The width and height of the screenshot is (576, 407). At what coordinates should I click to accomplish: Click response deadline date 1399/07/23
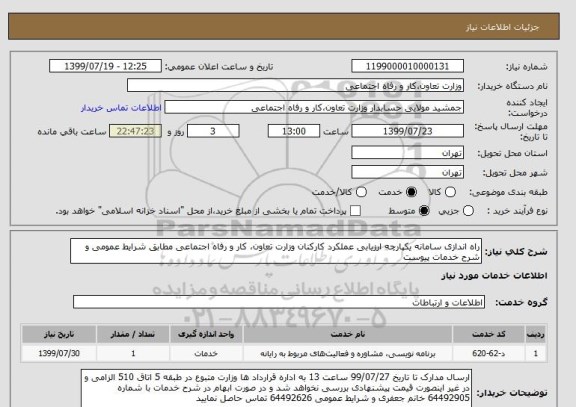(407, 131)
